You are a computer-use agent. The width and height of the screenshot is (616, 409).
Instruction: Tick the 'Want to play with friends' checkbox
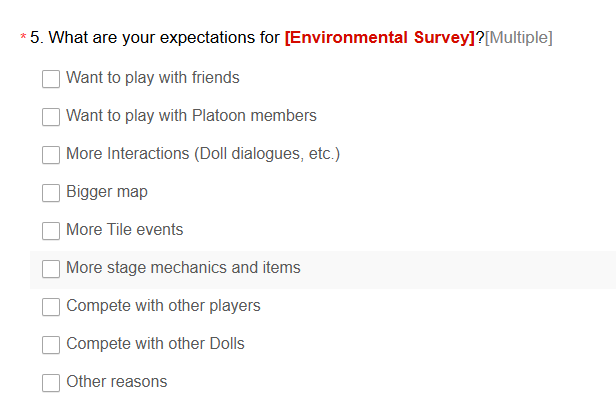(x=51, y=79)
